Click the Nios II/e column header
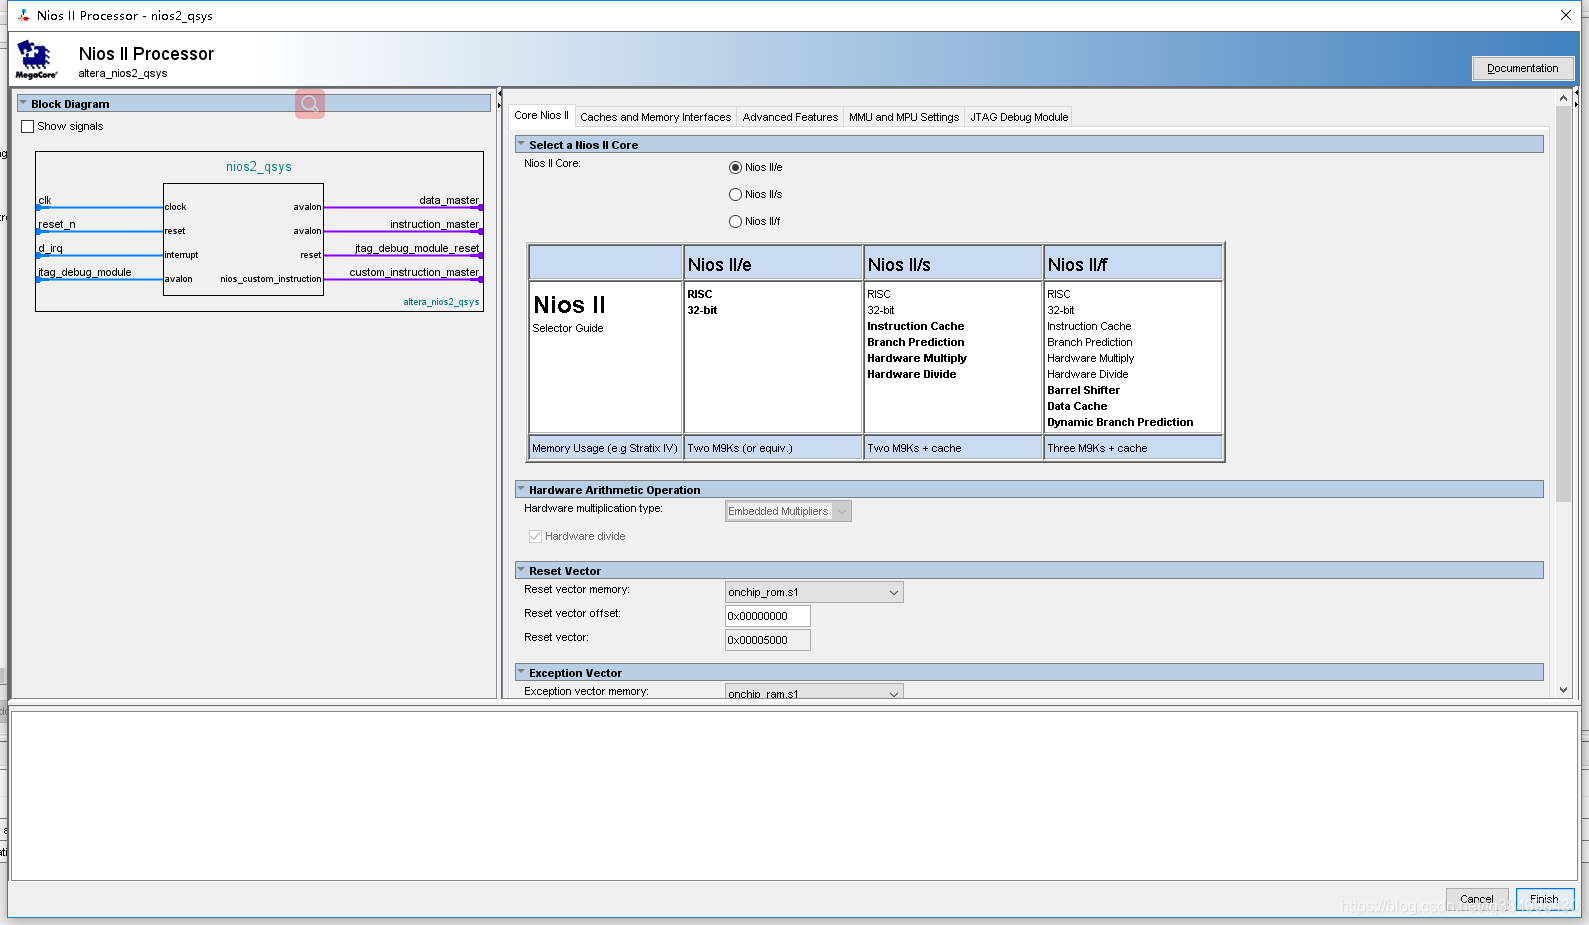1589x925 pixels. coord(773,264)
